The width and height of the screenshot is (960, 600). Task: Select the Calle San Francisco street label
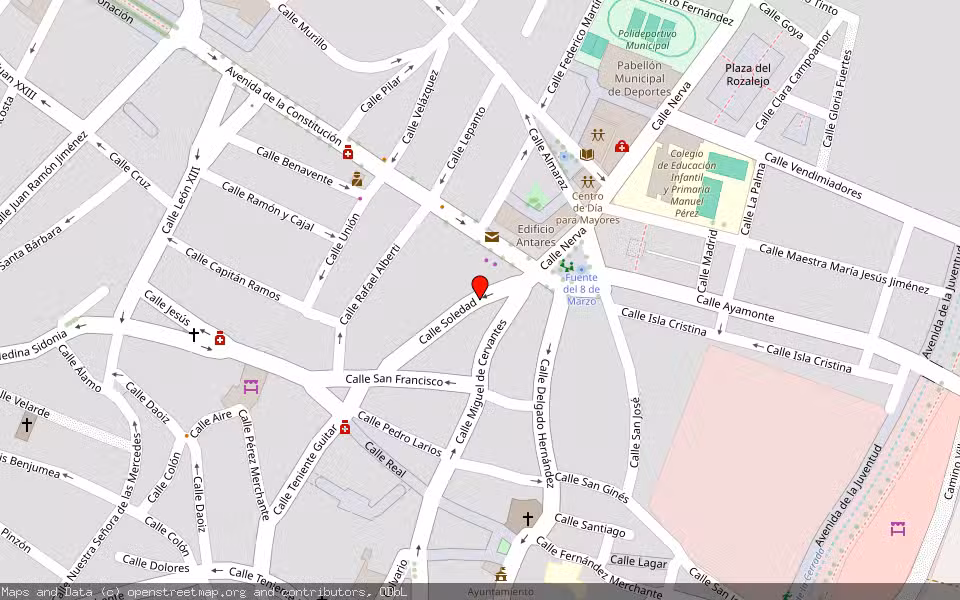394,380
